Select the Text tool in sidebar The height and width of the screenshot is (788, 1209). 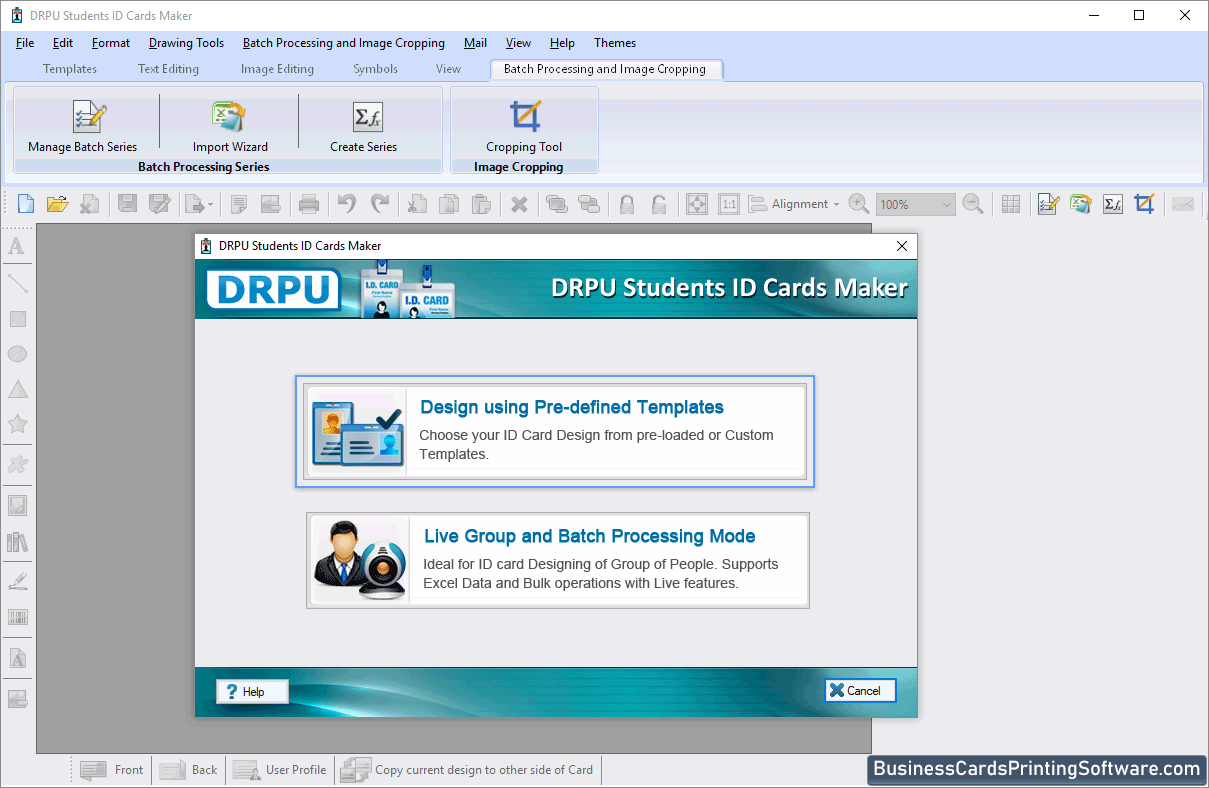[x=17, y=246]
